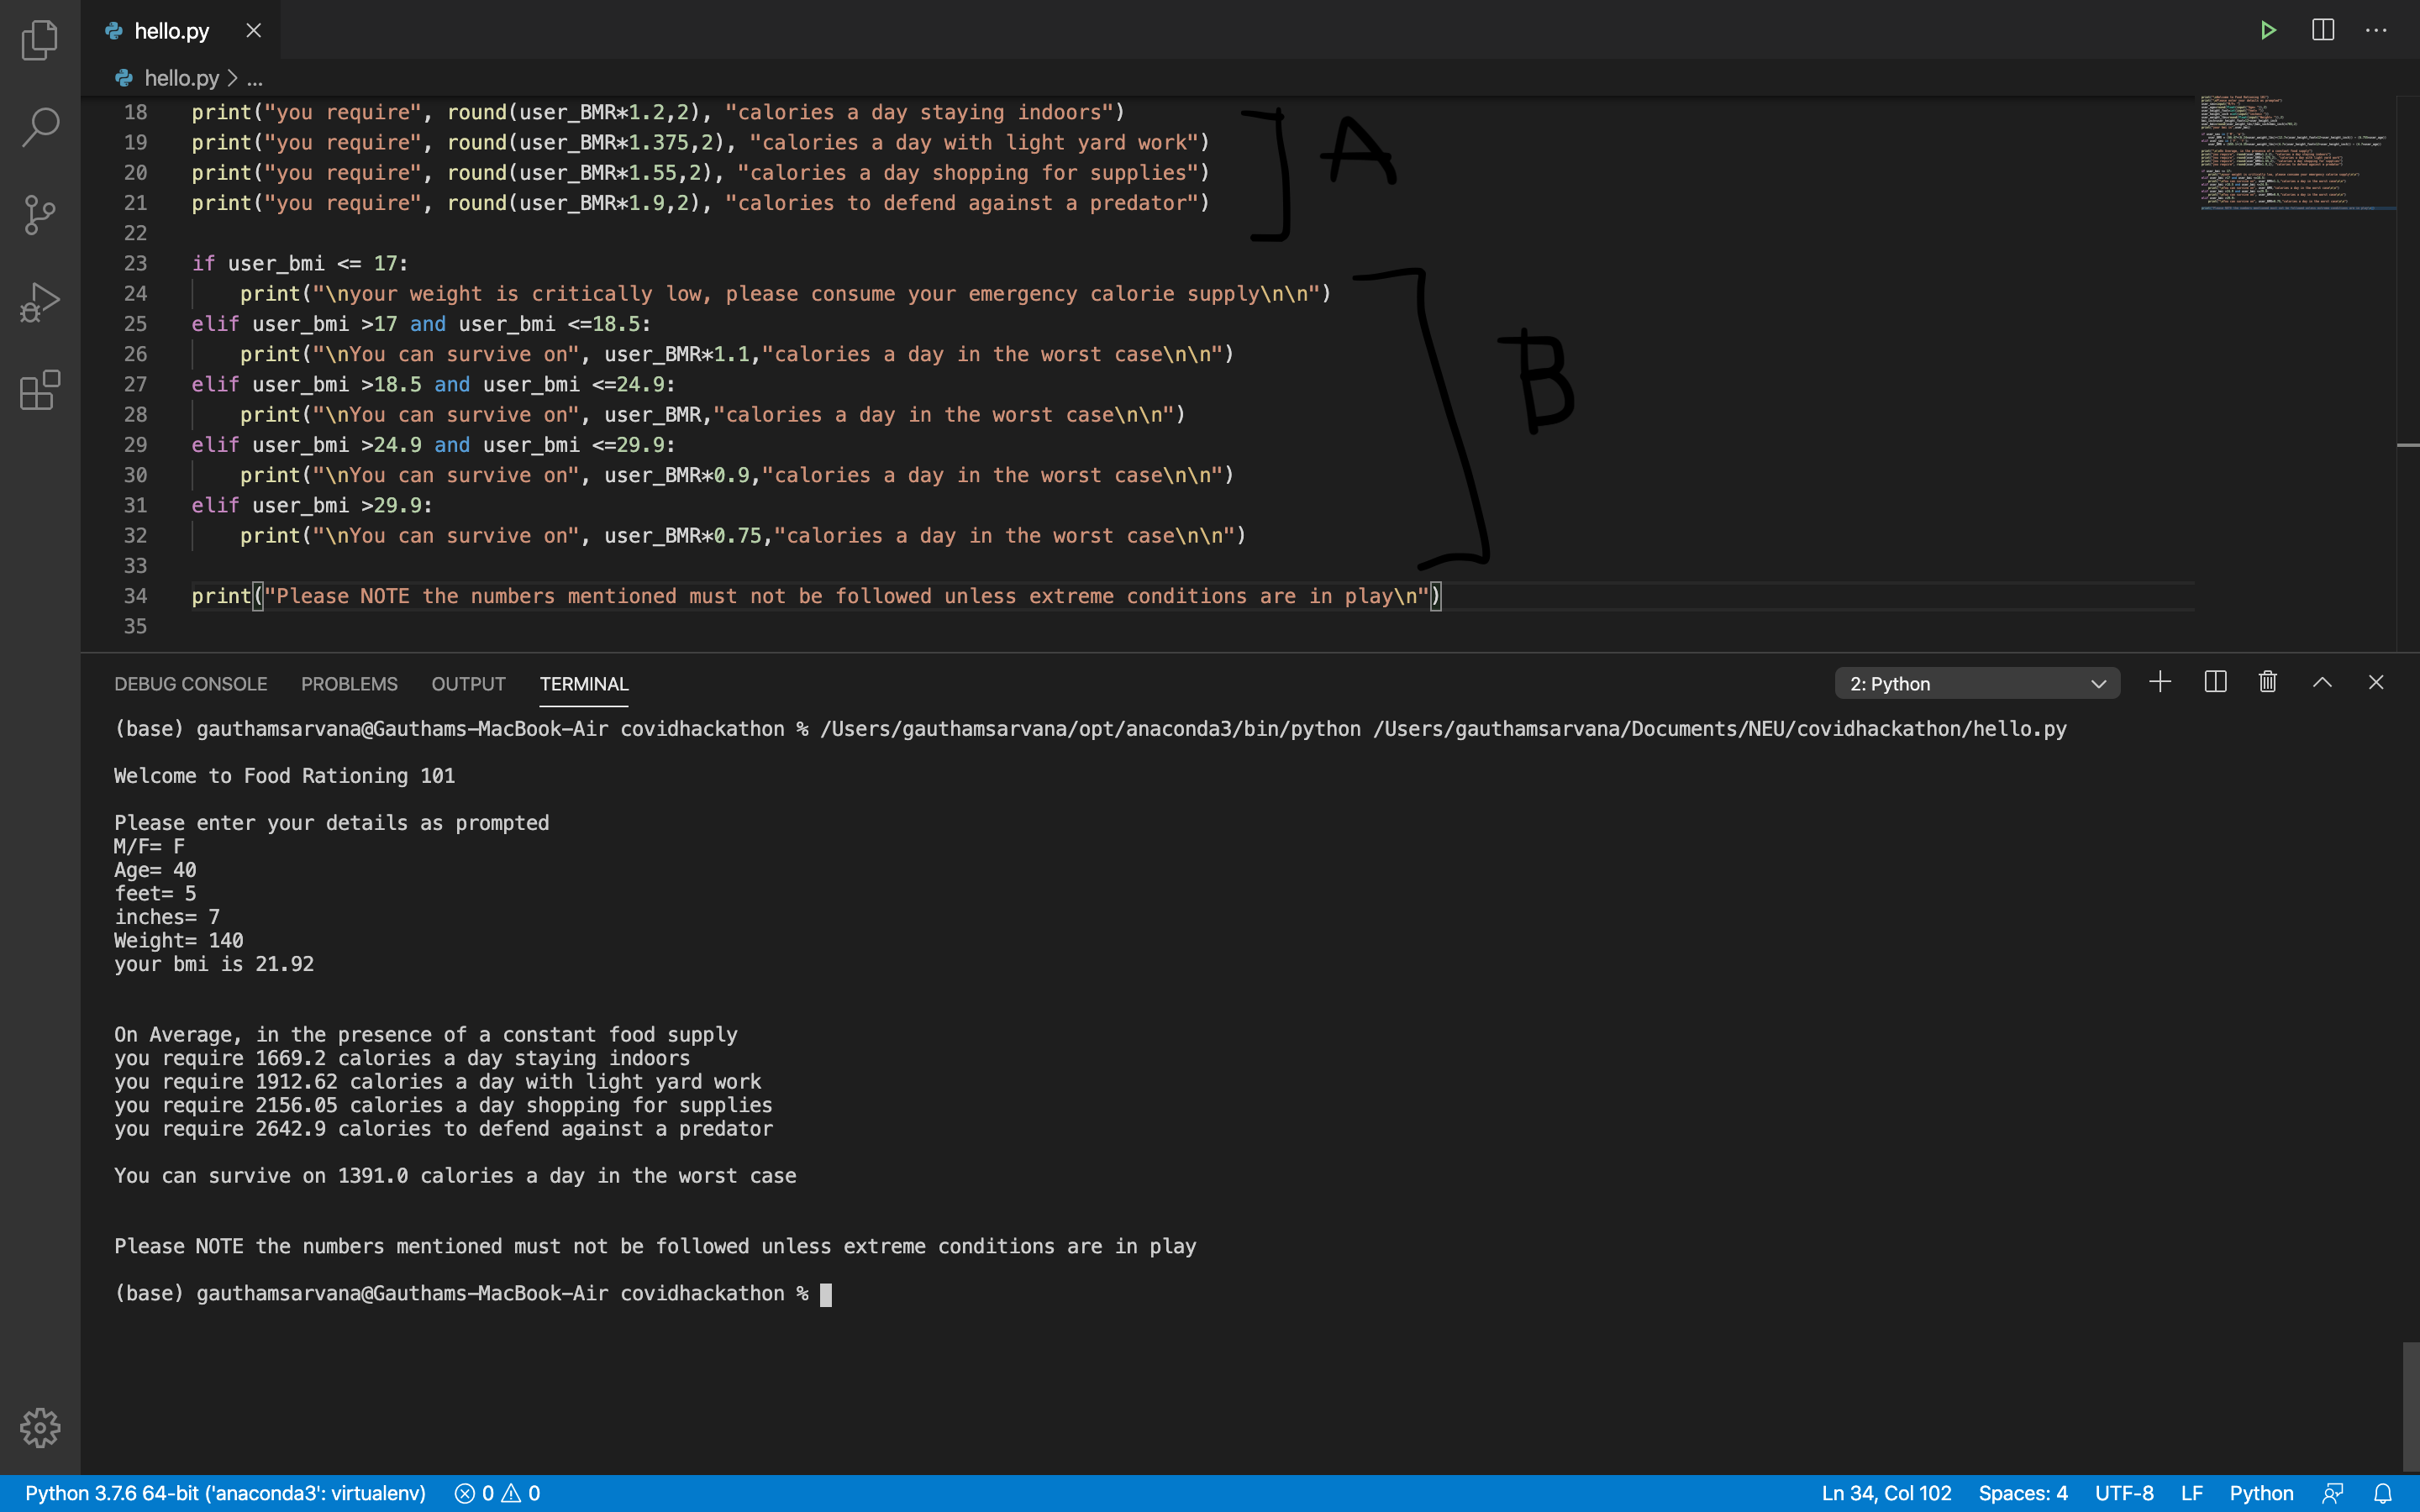Open the '2: Python' terminal selector dropdown
Screen dimensions: 2420x1512
1976,684
